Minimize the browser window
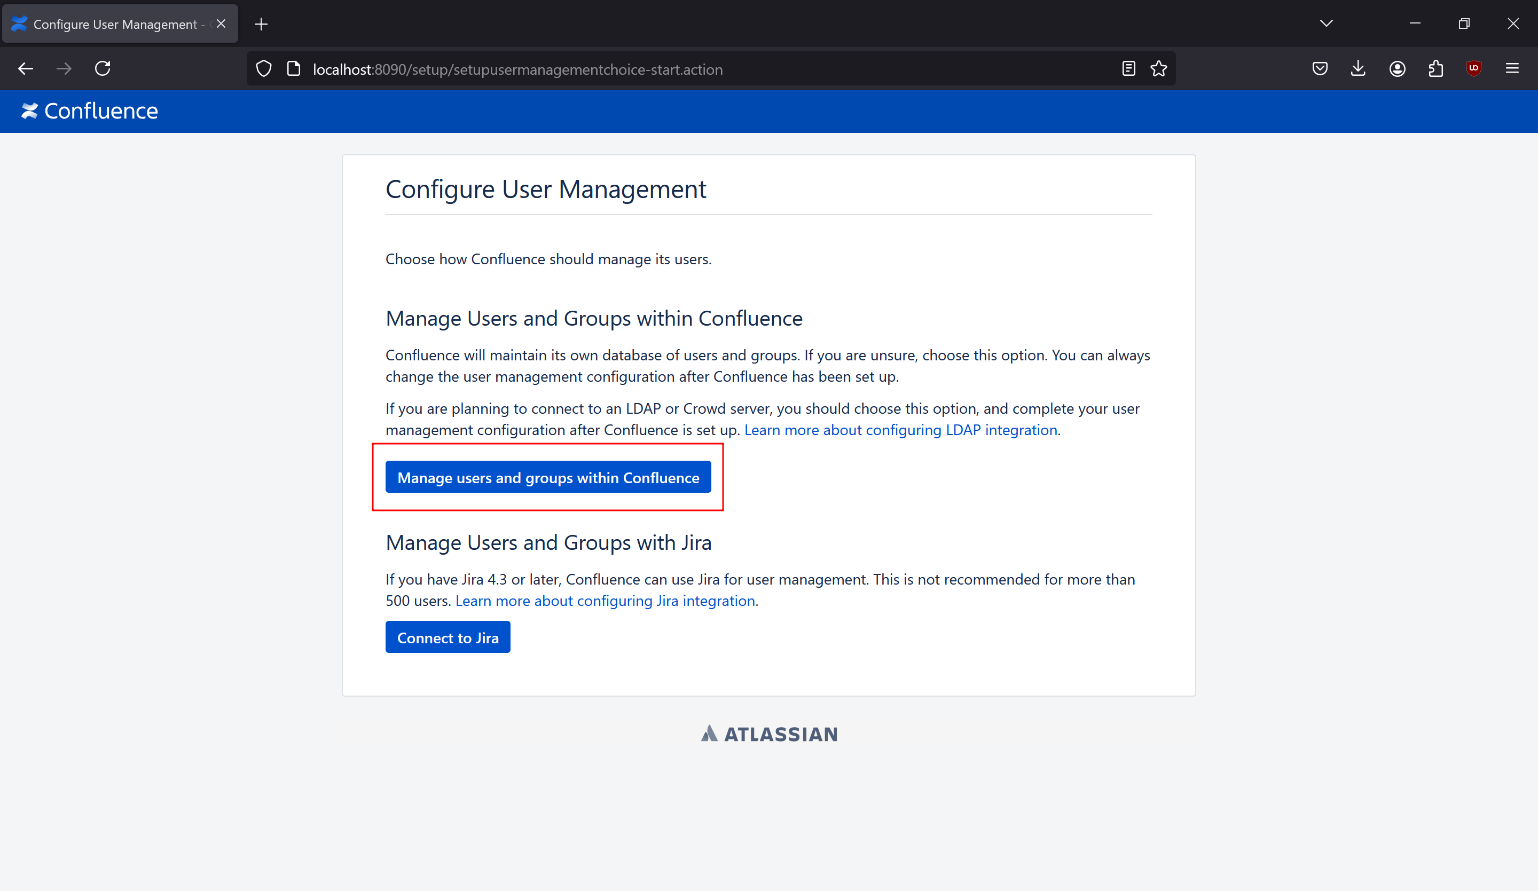The image size is (1538, 891). [x=1415, y=24]
